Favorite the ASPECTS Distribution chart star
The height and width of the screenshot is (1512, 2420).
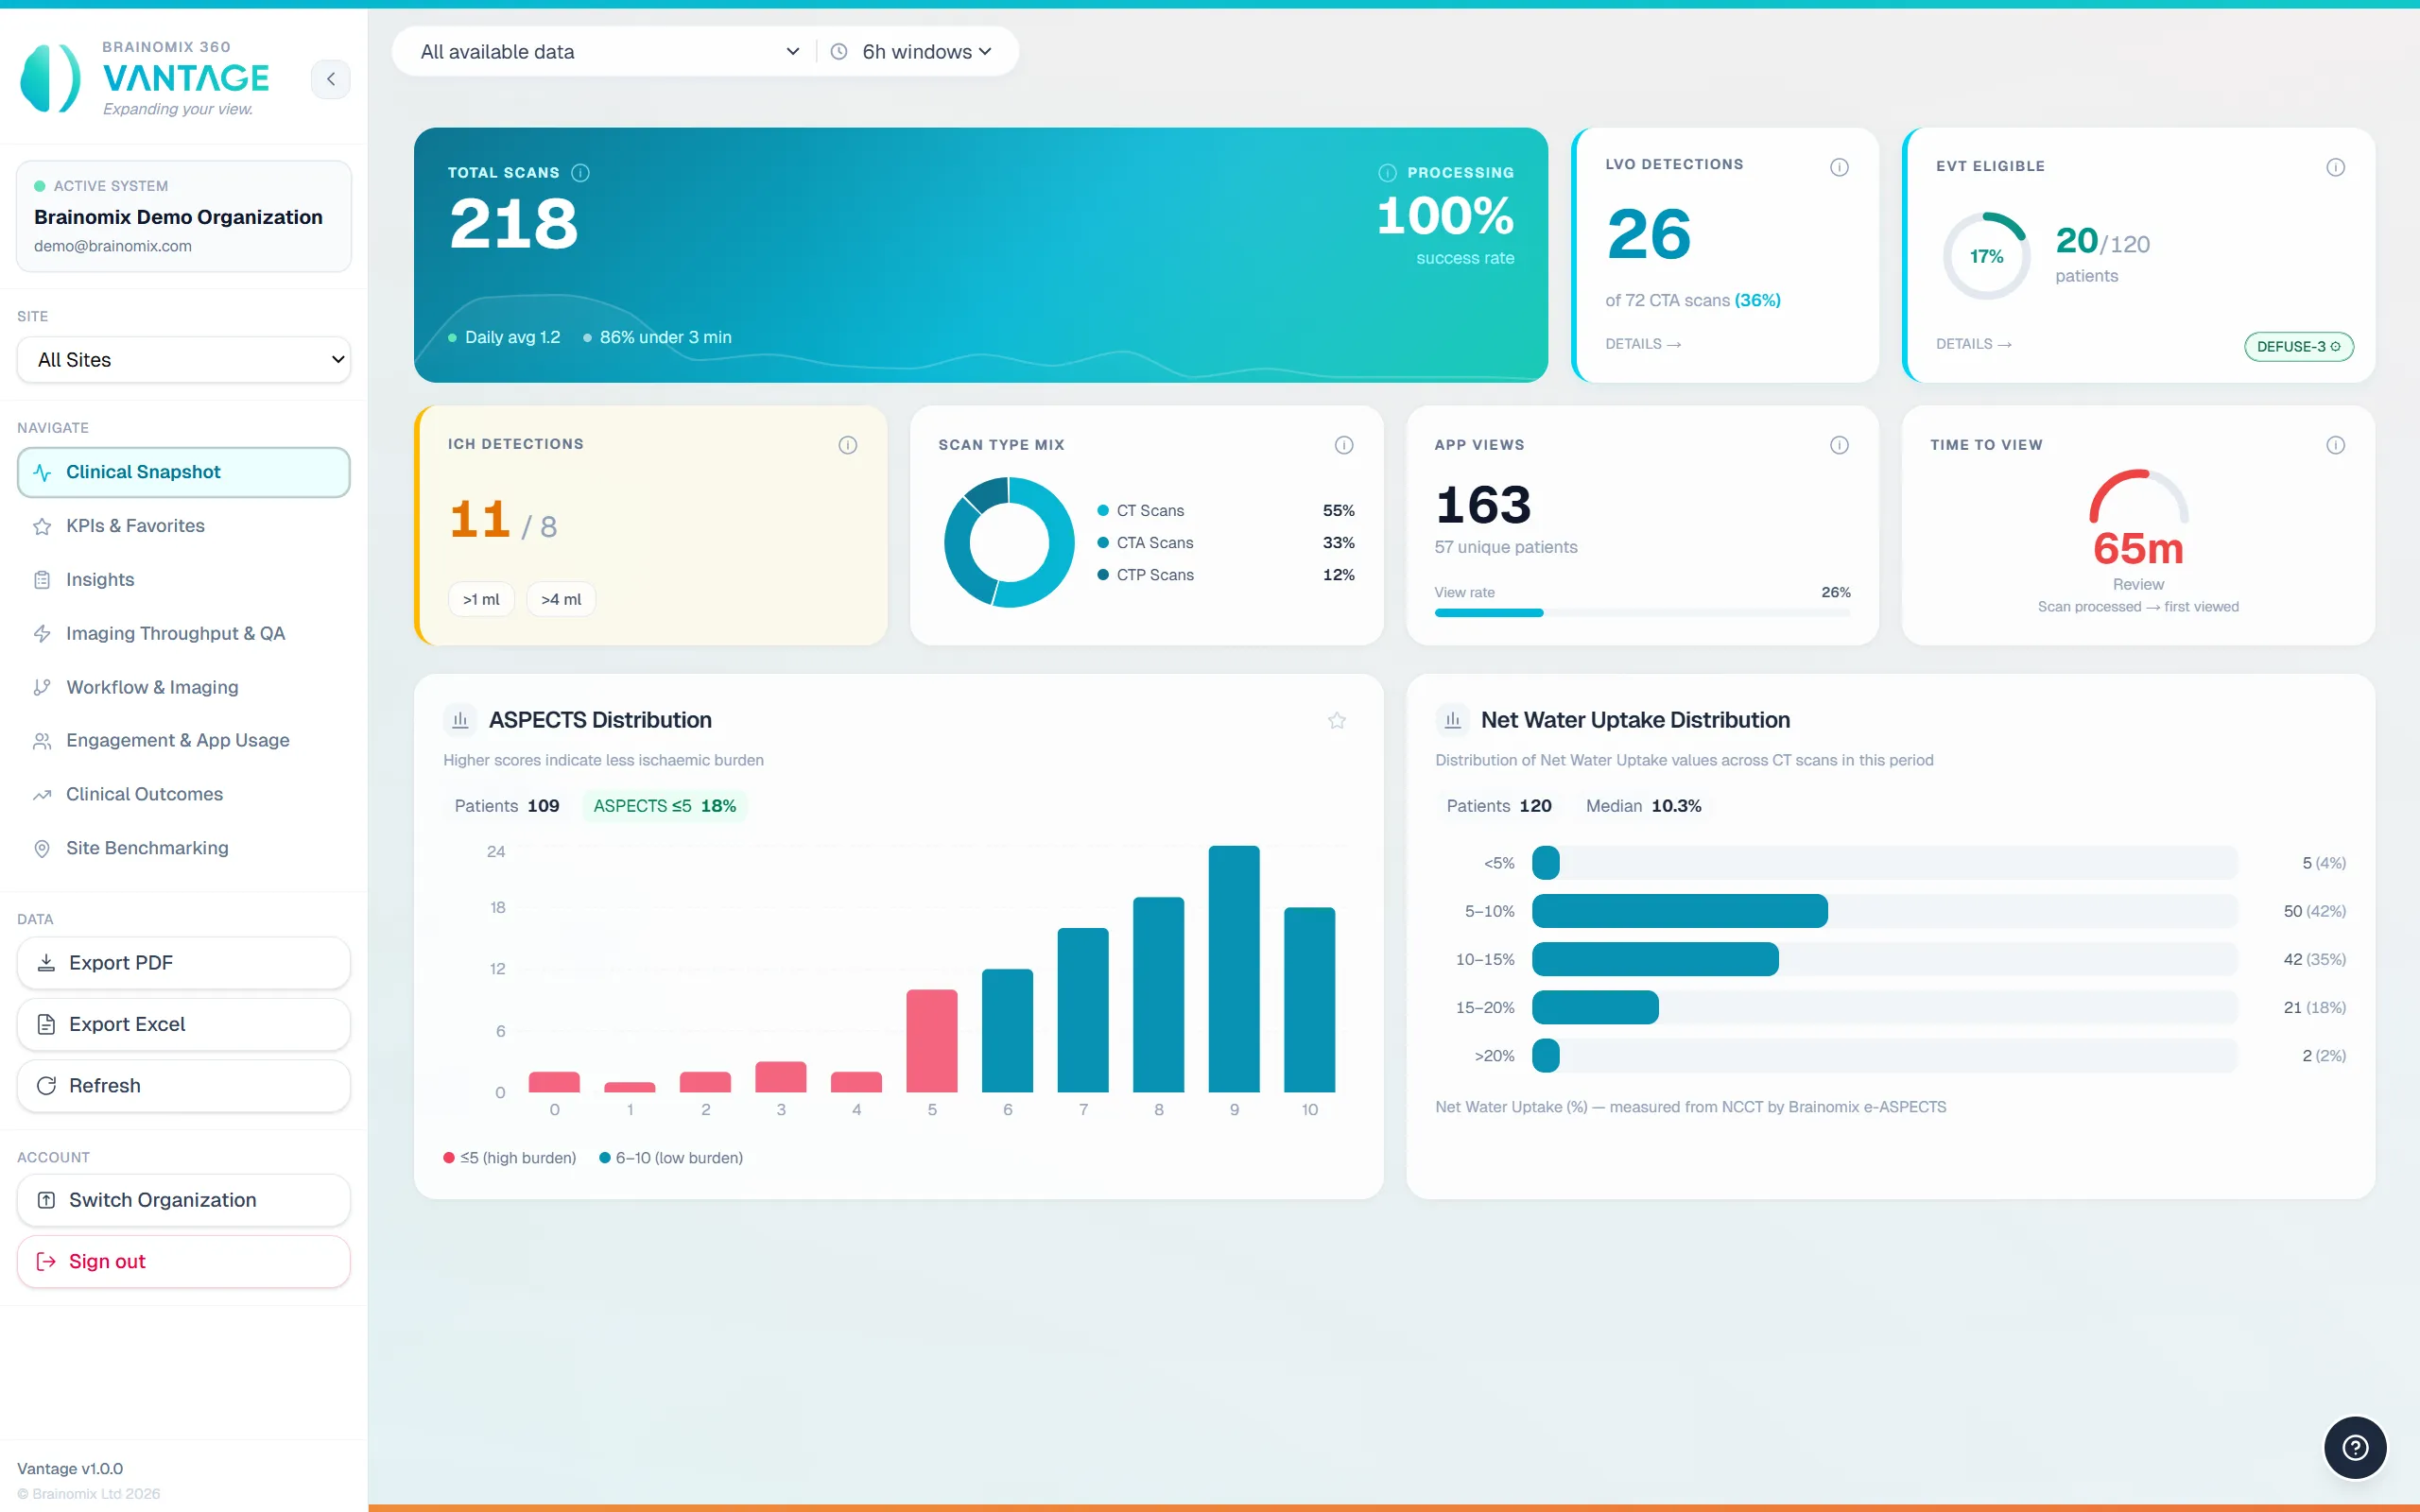[1336, 720]
